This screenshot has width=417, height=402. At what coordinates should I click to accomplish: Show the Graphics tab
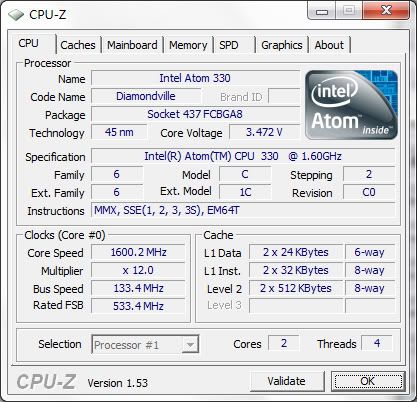pyautogui.click(x=282, y=45)
